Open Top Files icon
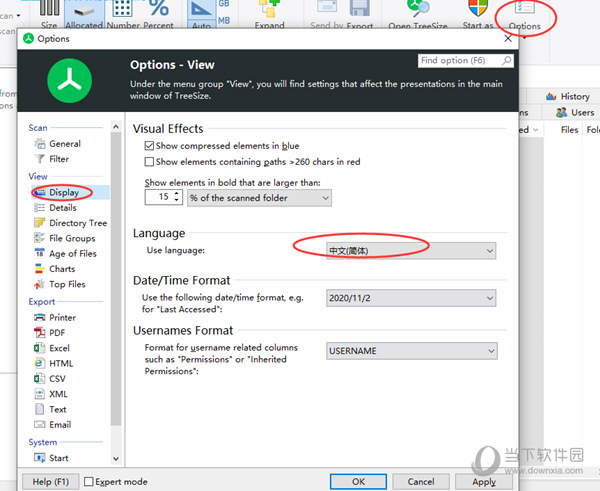This screenshot has height=491, width=600. point(39,284)
